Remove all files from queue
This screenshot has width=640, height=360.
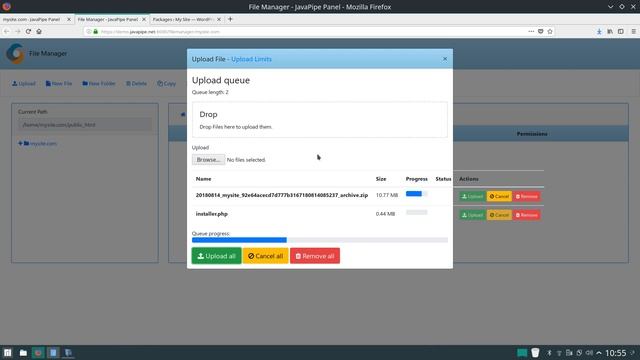(315, 256)
